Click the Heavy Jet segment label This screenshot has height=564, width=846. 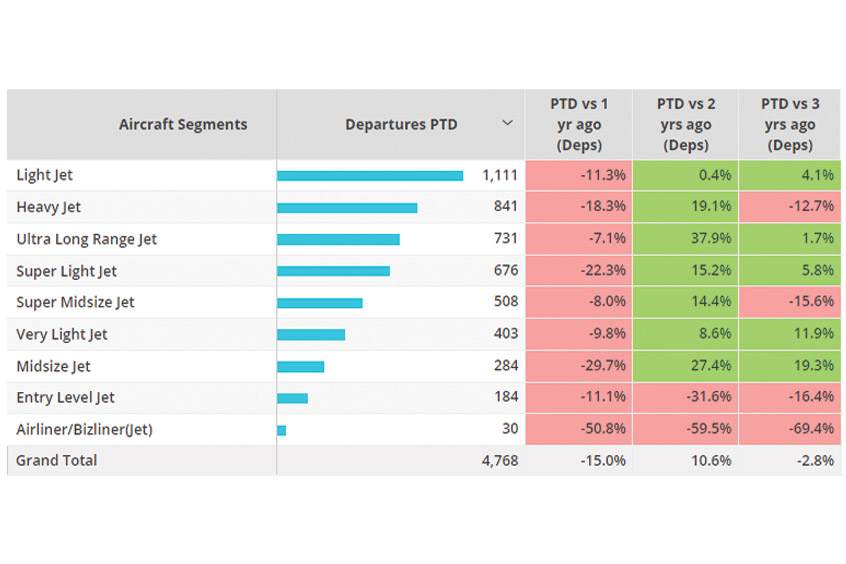49,207
